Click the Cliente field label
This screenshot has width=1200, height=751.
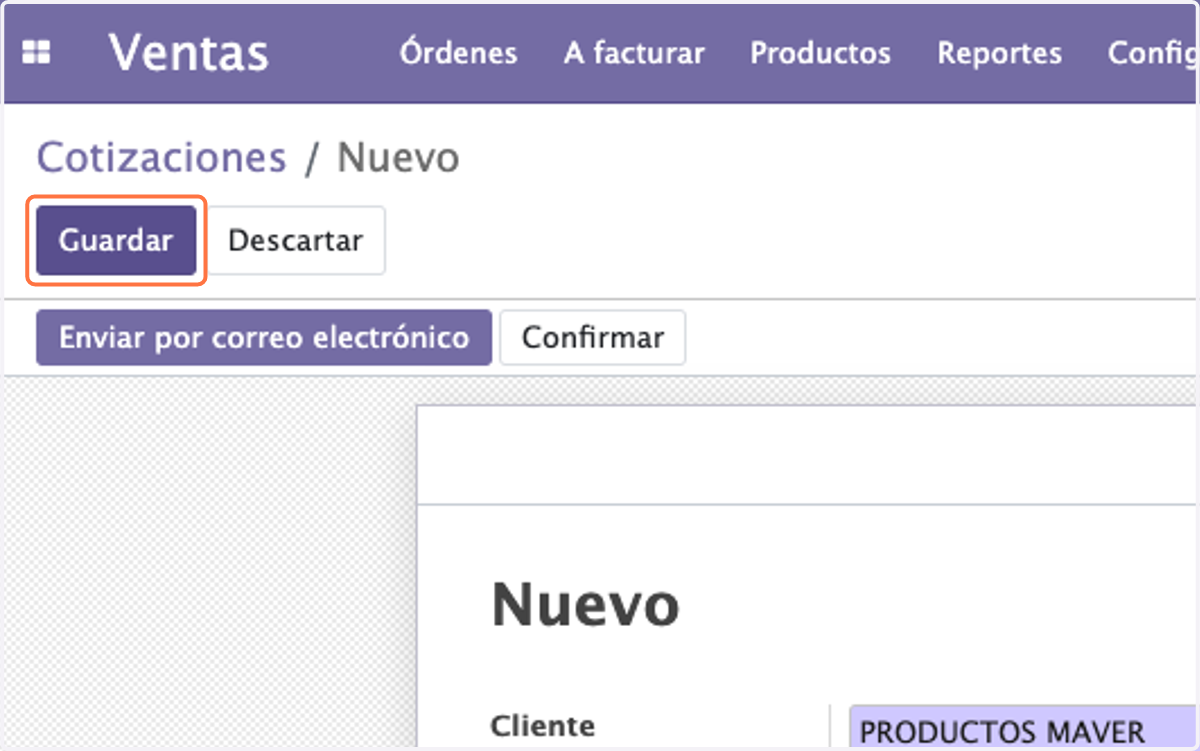click(x=543, y=726)
